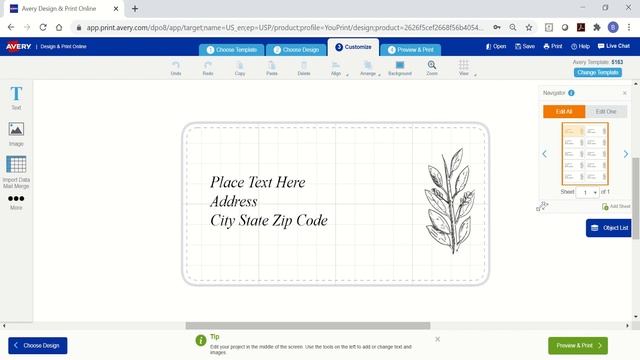Show Navigator info tooltip icon

(x=571, y=93)
